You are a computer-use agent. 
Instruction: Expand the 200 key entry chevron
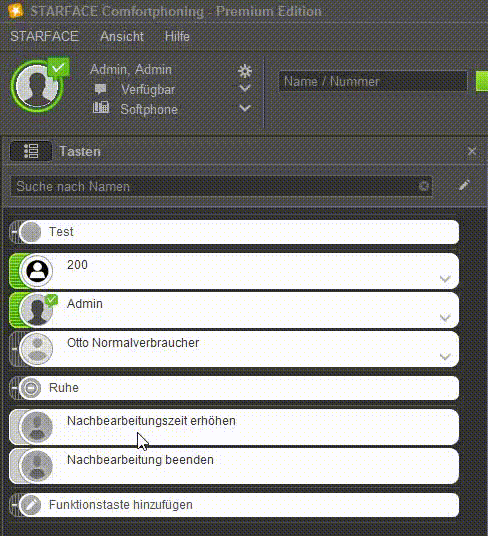click(445, 279)
